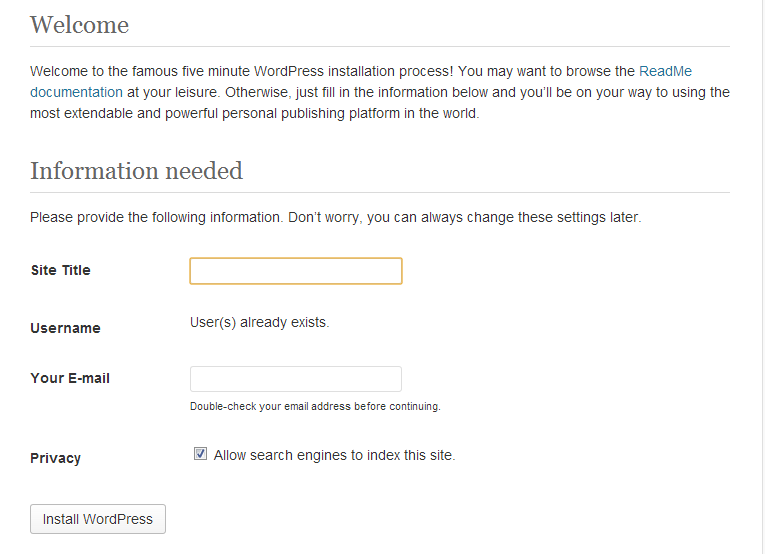Click the "Welcome" heading
The height and width of the screenshot is (554, 765).
click(x=80, y=25)
